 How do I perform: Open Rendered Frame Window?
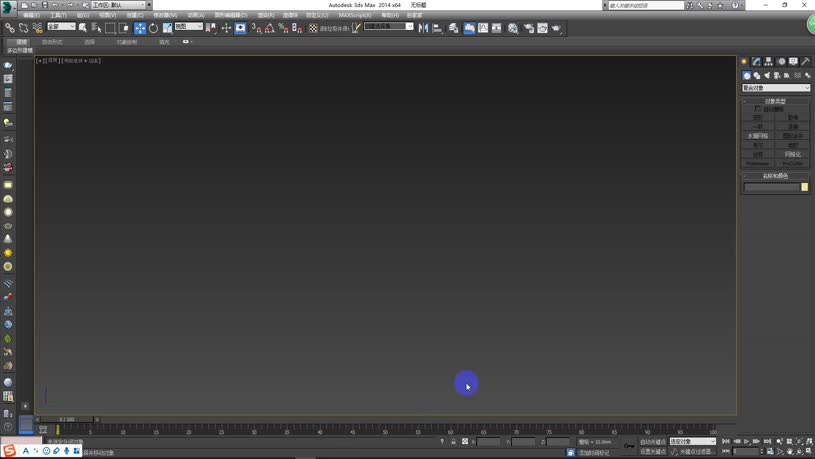pyautogui.click(x=542, y=28)
